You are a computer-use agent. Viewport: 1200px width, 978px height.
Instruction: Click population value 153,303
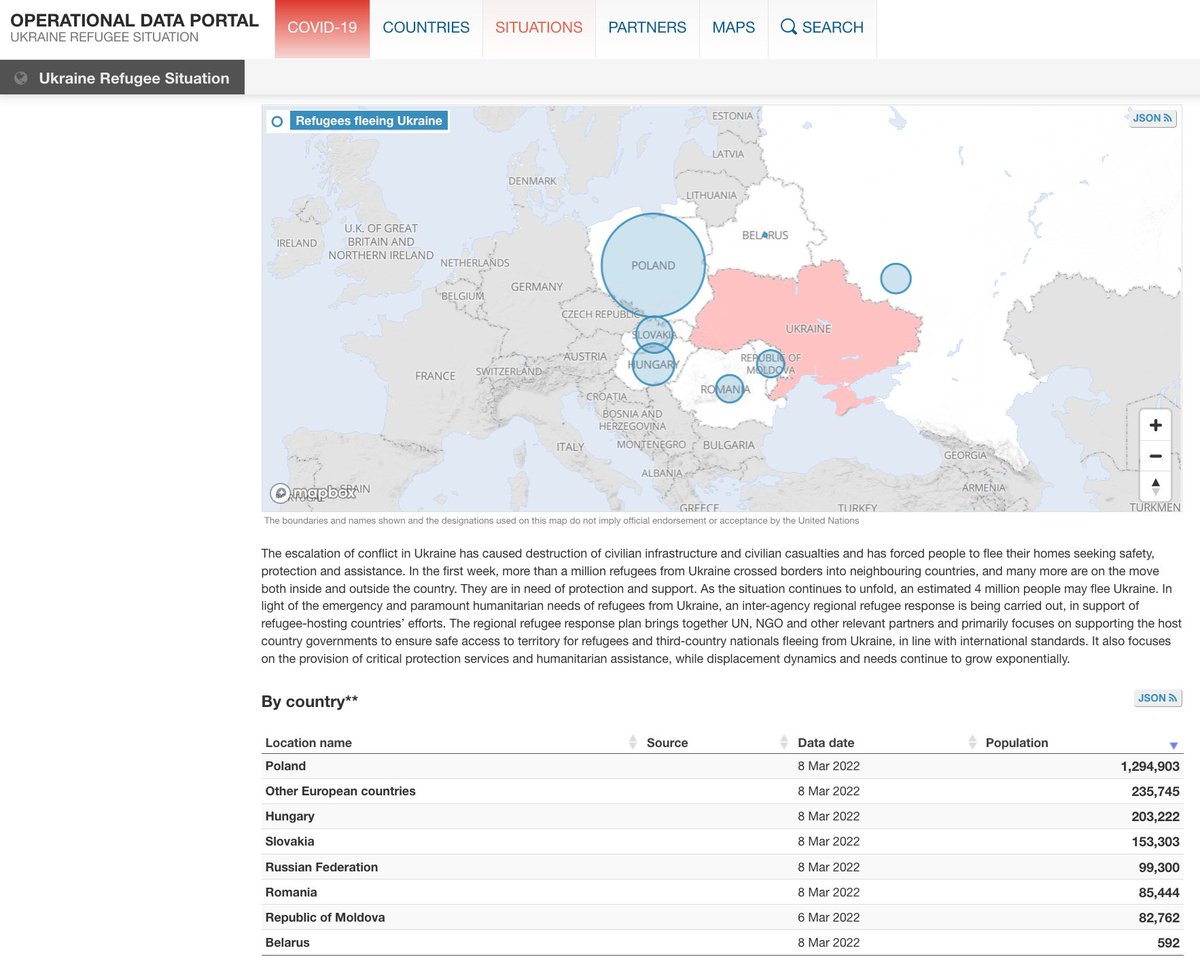point(1156,841)
